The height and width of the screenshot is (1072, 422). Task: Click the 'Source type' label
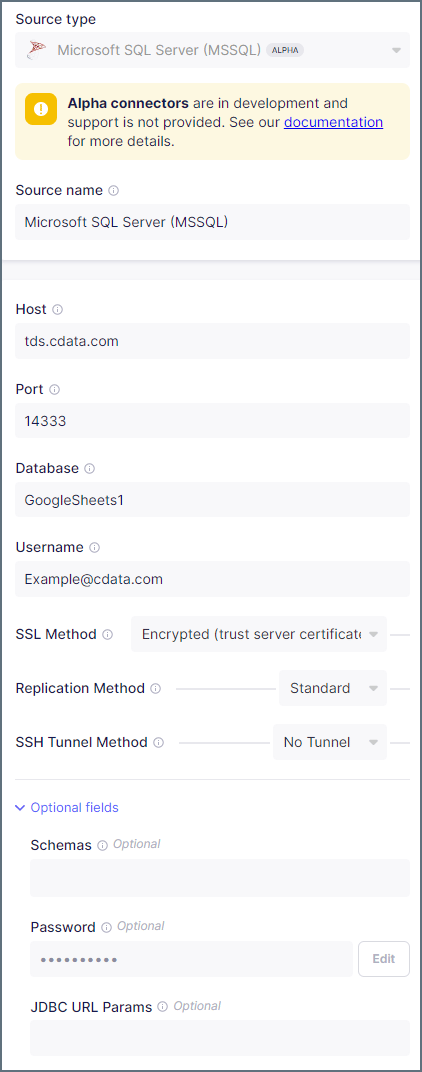(x=56, y=19)
